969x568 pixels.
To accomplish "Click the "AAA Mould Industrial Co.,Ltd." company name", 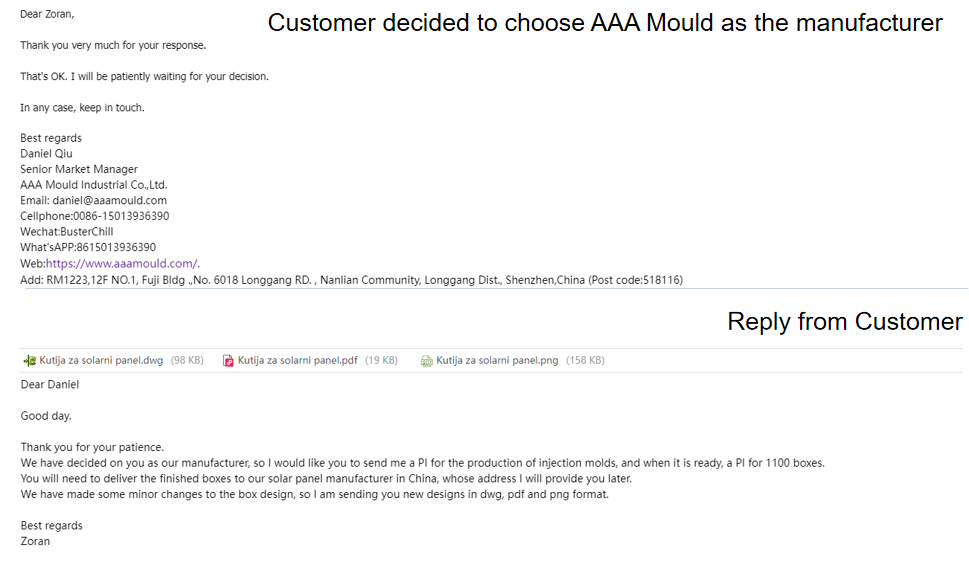I will (94, 185).
